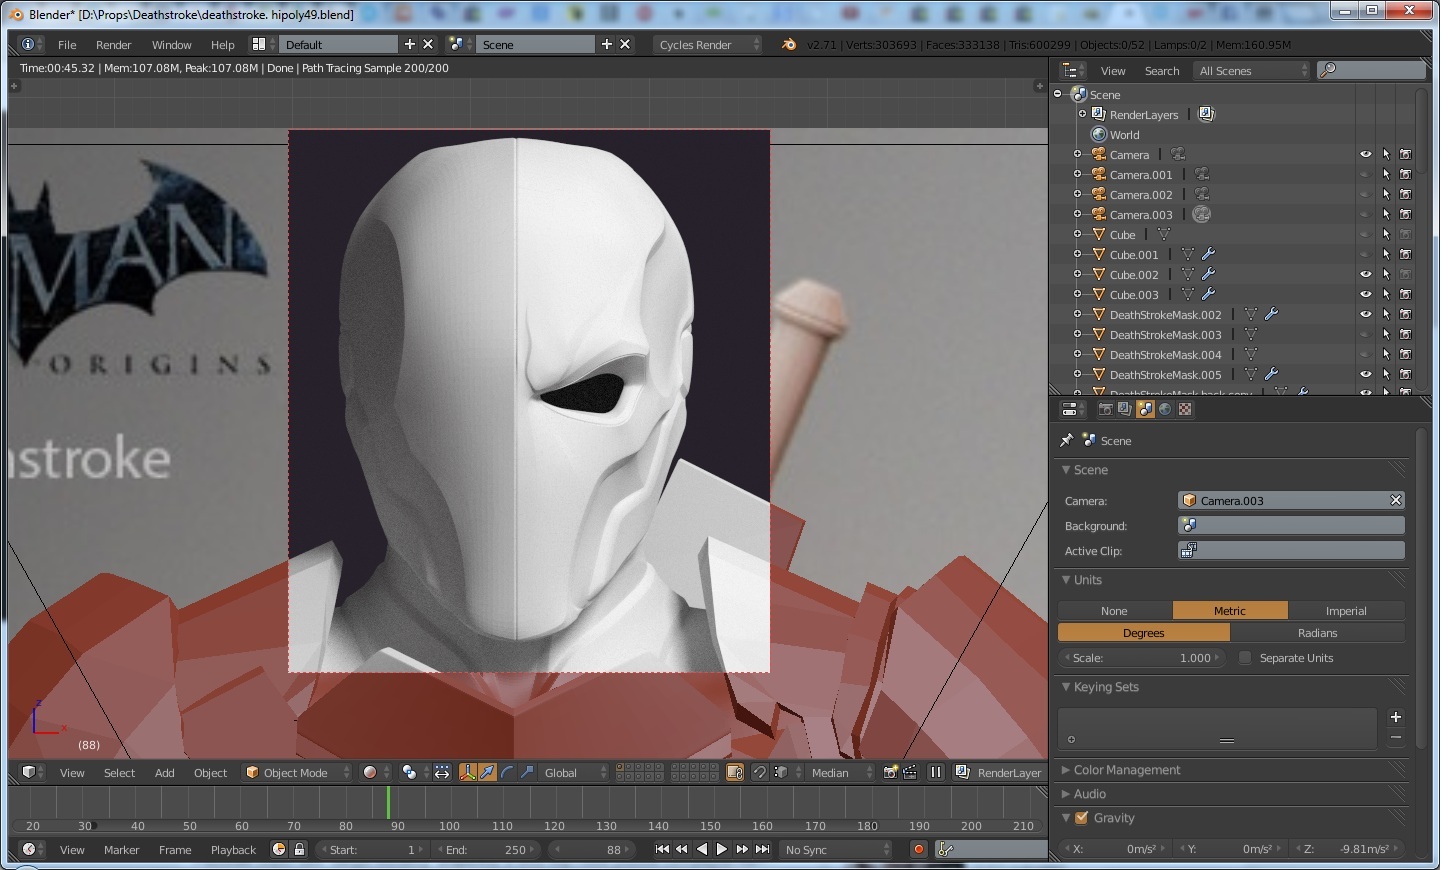Open the timeline Marker menu
Viewport: 1456px width, 870px height.
point(121,849)
